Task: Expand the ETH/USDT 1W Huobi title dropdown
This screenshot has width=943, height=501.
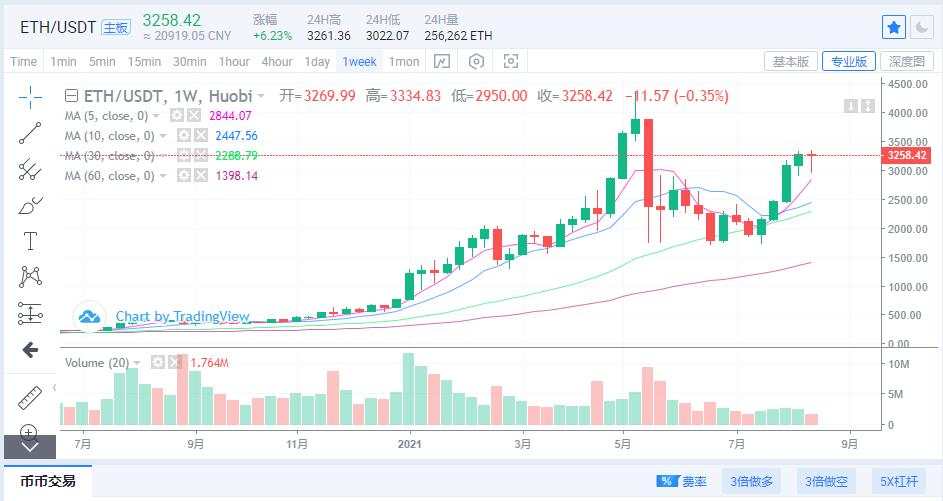Action: [x=261, y=96]
